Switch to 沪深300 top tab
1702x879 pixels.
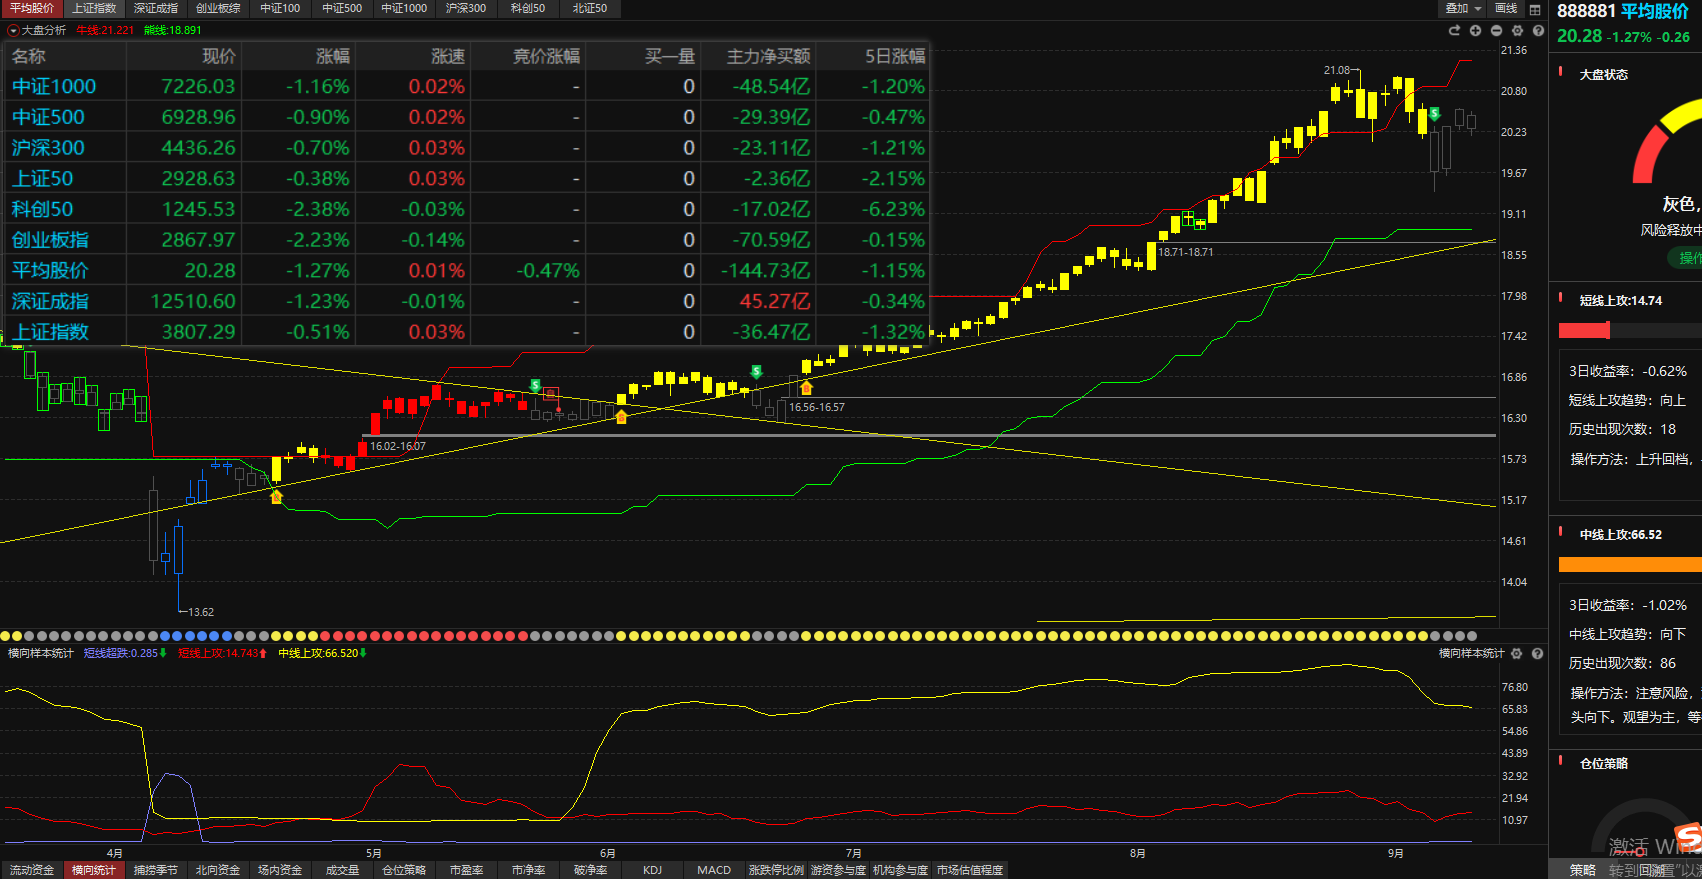(466, 8)
